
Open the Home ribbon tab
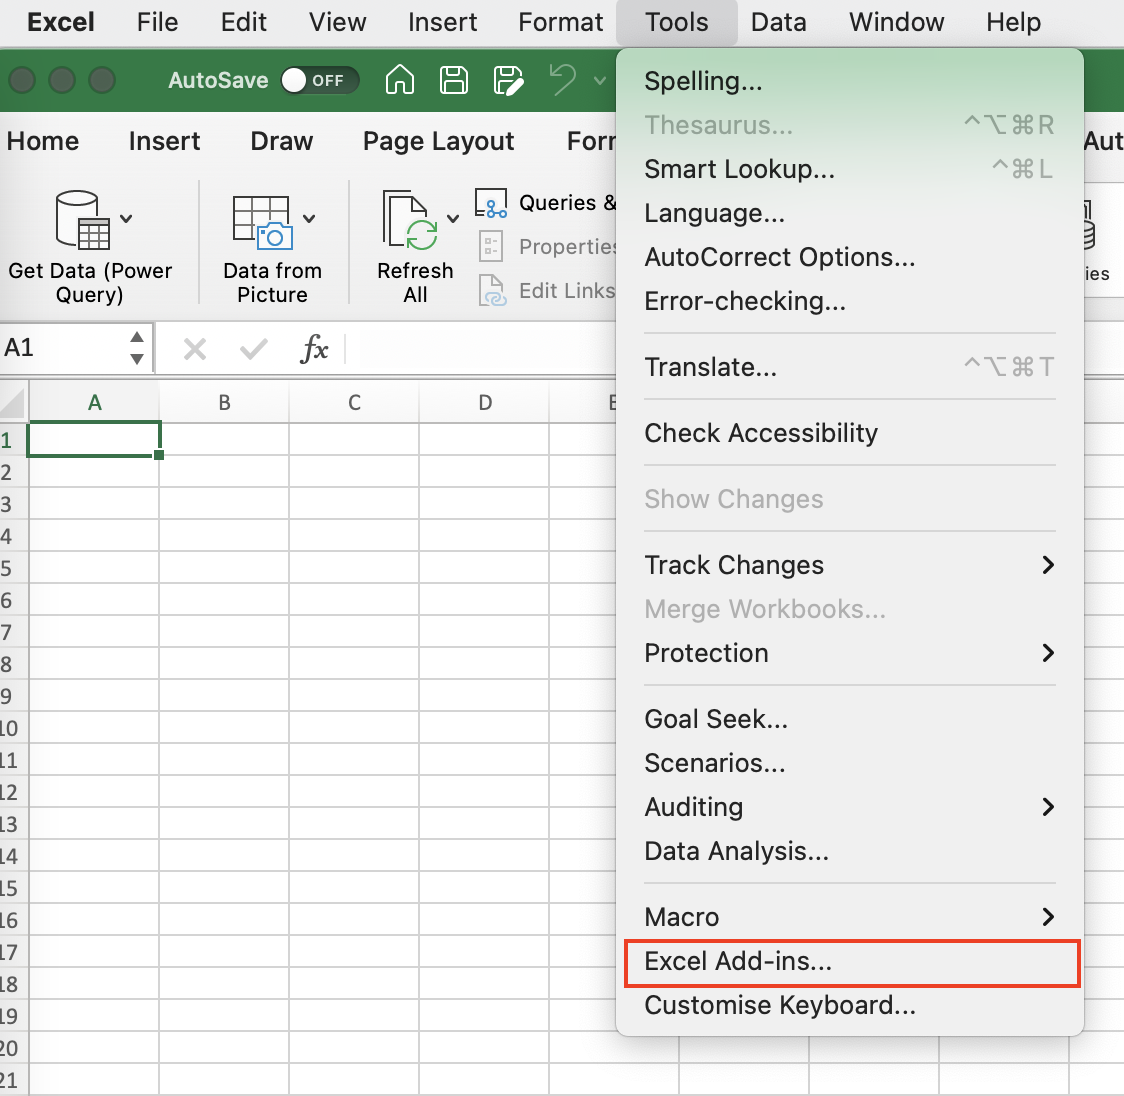[43, 141]
